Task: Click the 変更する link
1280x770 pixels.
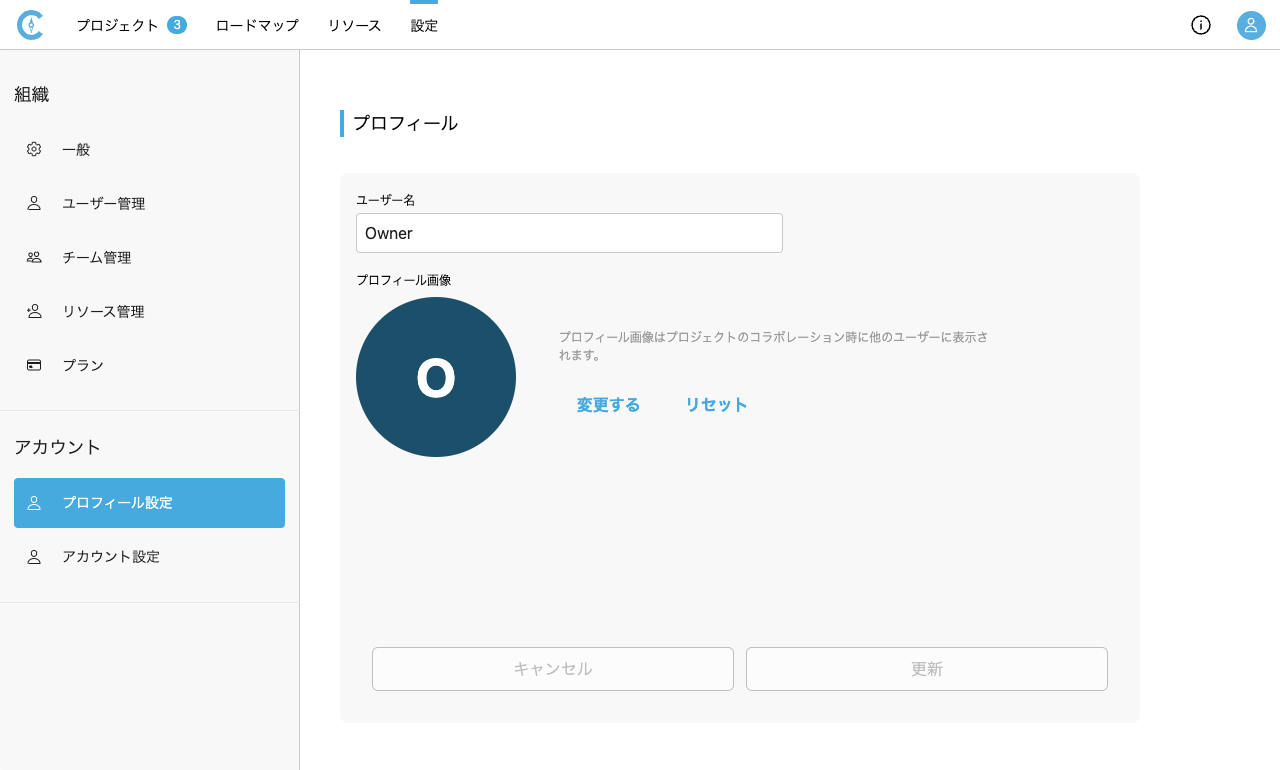Action: coord(608,405)
